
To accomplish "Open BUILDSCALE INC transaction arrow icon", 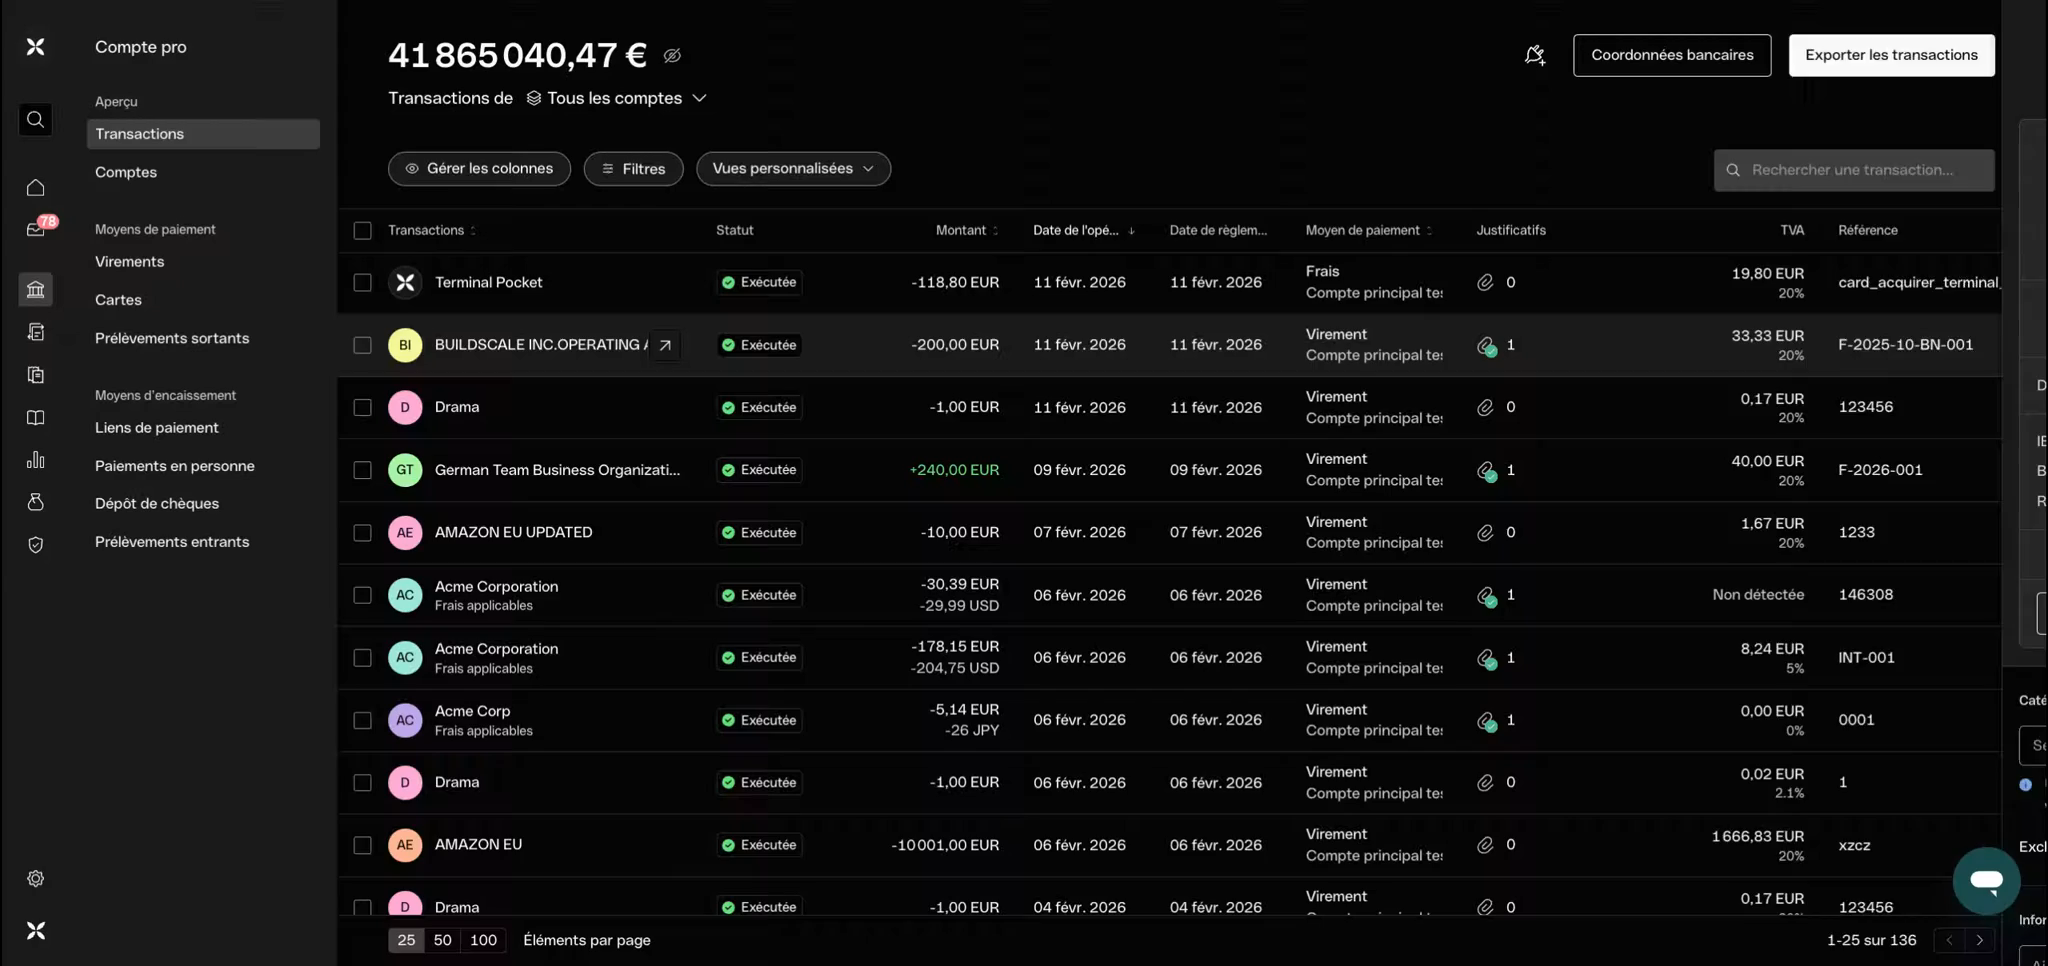I will (665, 345).
